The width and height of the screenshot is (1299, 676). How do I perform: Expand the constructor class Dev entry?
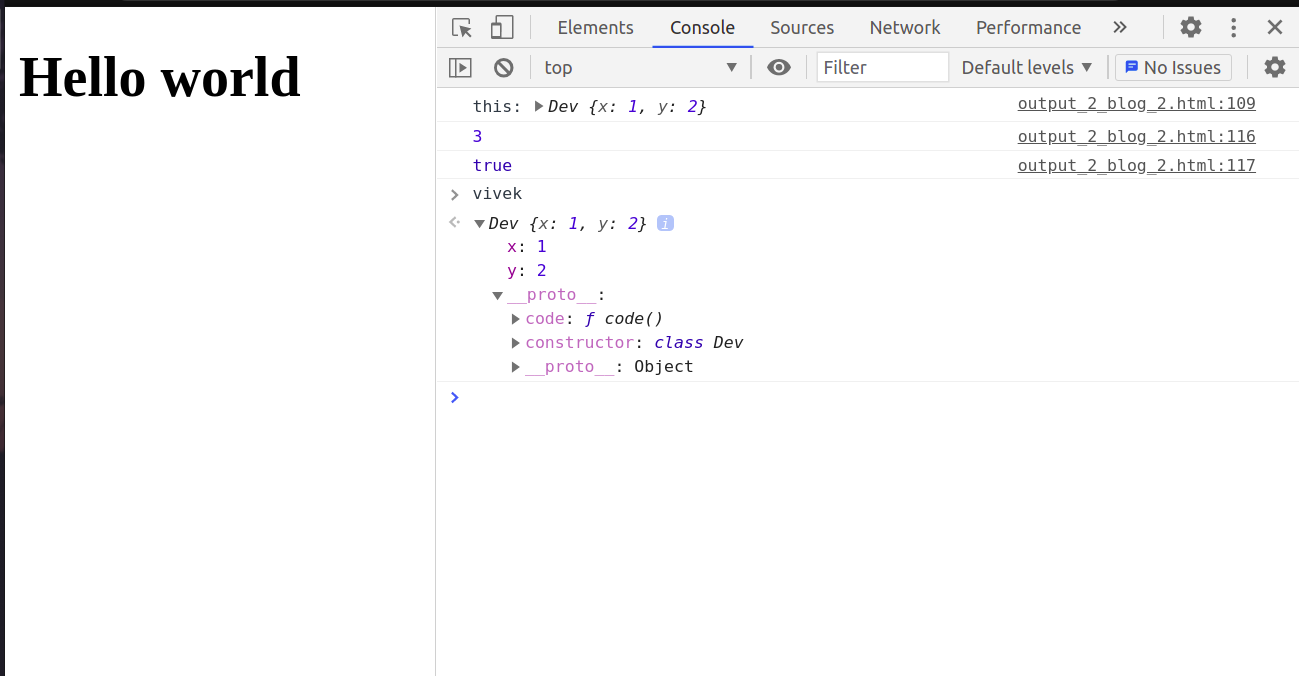coord(516,343)
